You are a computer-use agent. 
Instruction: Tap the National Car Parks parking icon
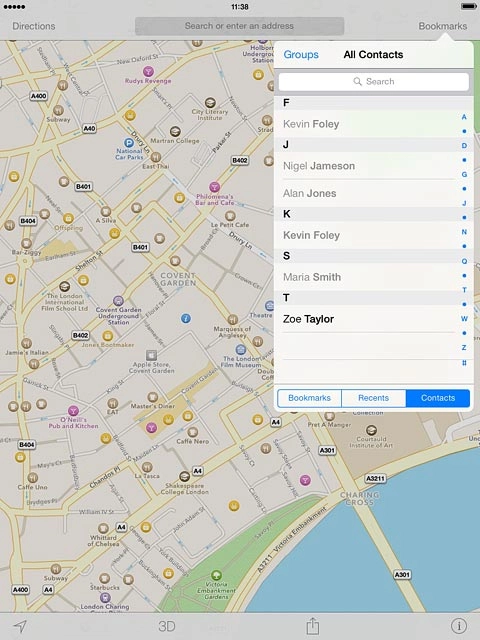[129, 143]
